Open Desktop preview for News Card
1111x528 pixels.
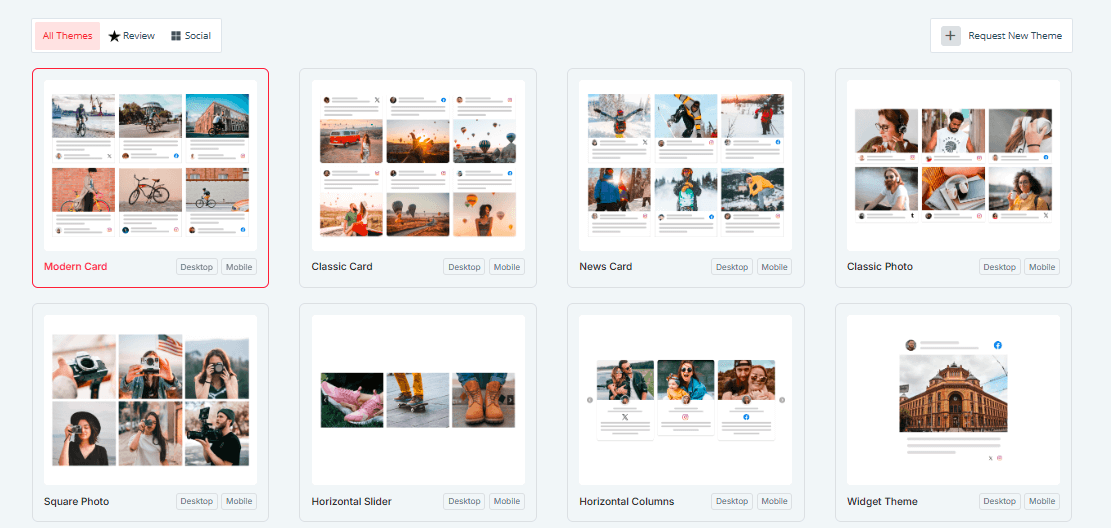(732, 267)
